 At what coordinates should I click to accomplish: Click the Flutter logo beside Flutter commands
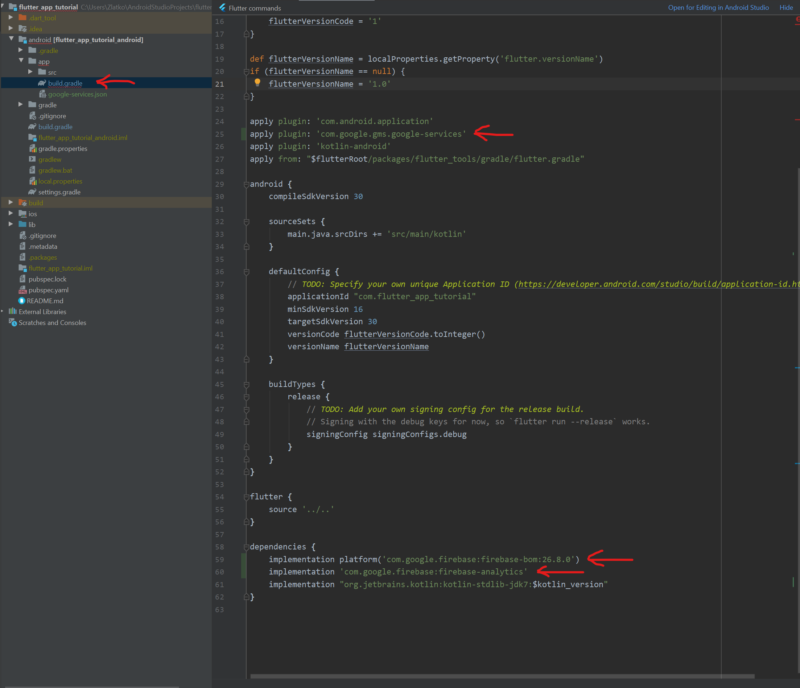tap(222, 7)
